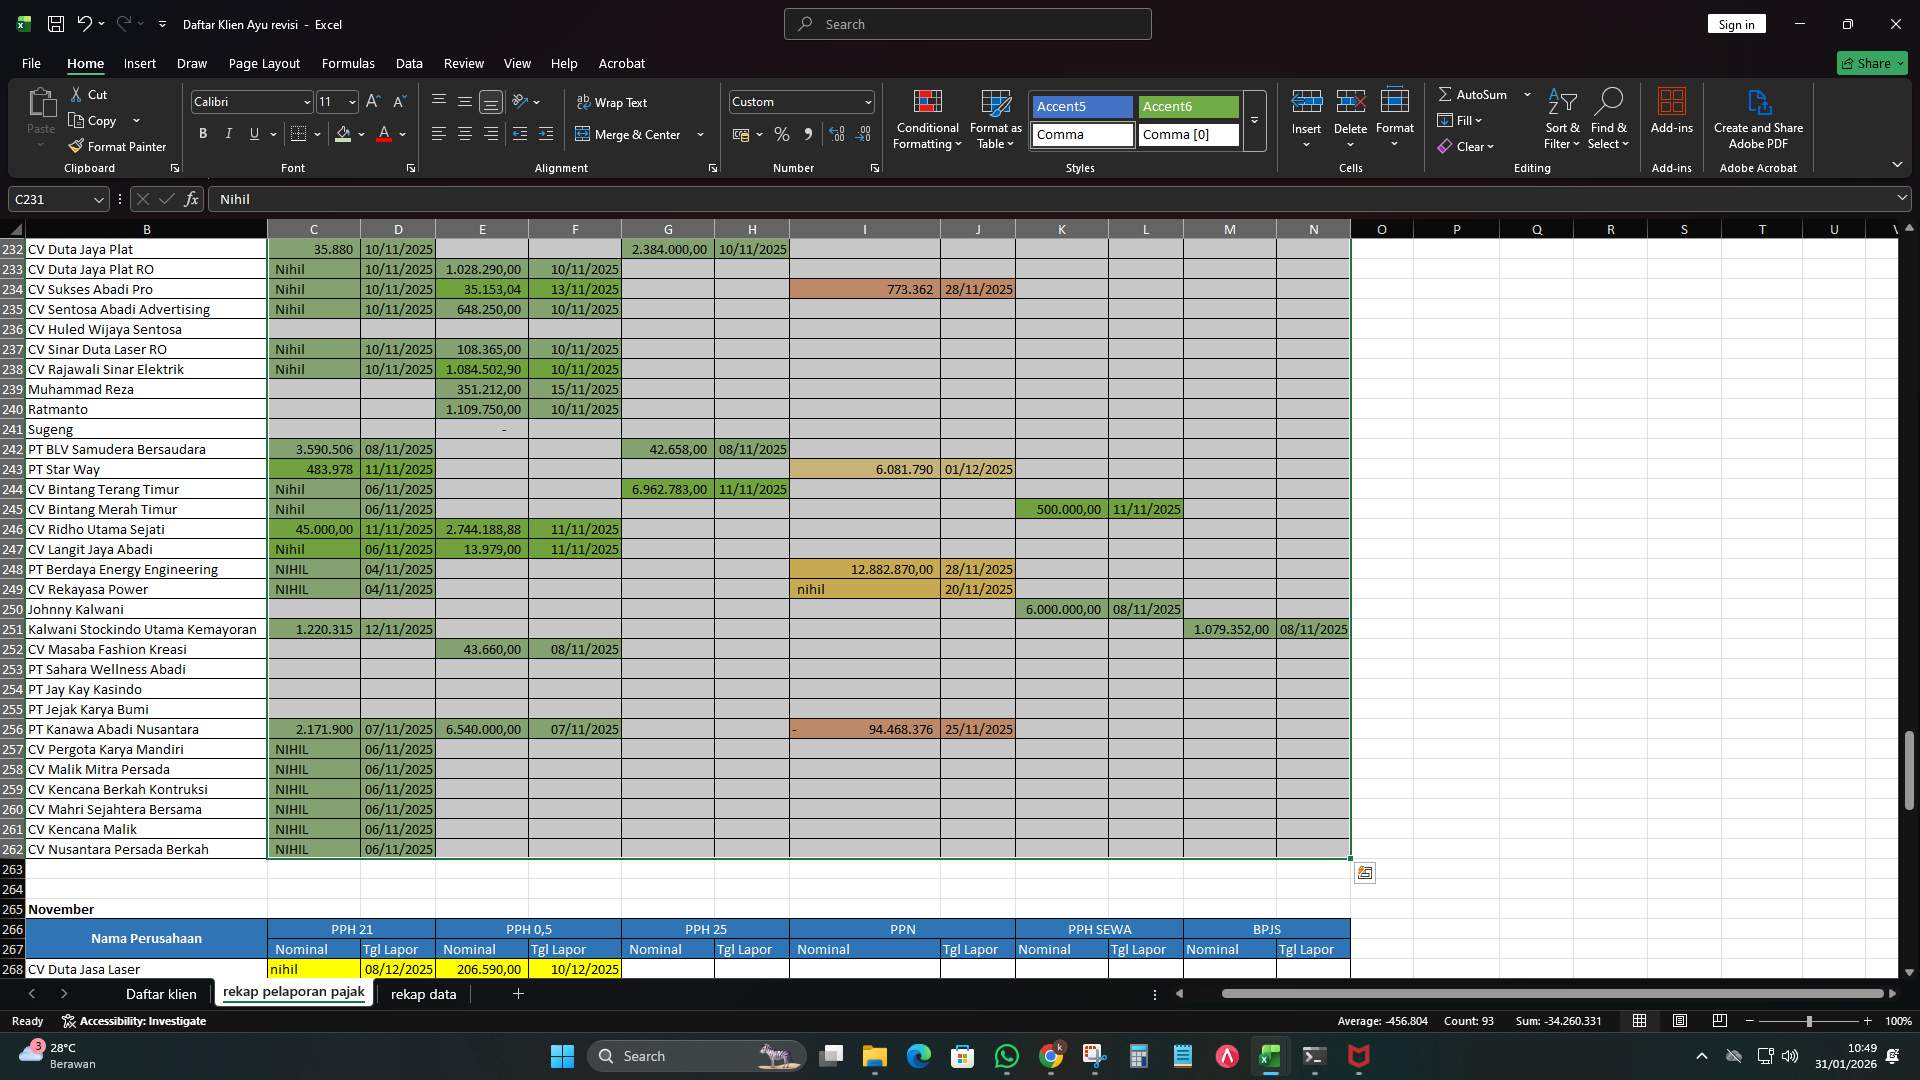Open the Custom number format dropdown
This screenshot has width=1920, height=1080.
point(865,101)
